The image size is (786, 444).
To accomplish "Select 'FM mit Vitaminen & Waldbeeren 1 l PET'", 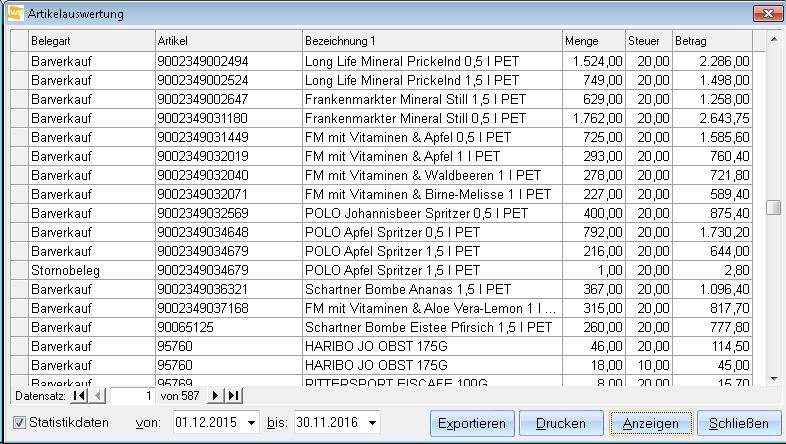I will tap(423, 175).
